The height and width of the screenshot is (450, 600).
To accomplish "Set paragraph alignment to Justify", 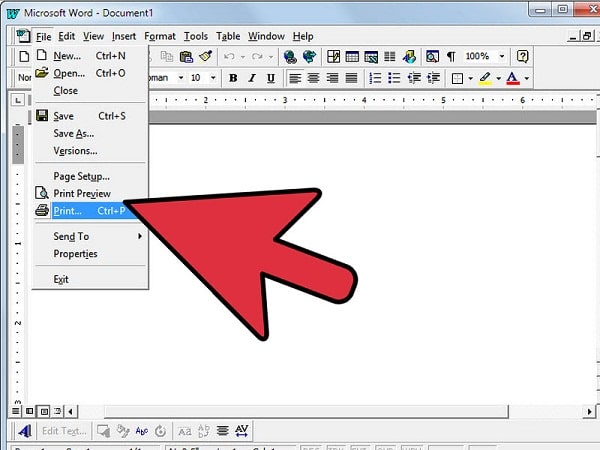I will point(351,78).
